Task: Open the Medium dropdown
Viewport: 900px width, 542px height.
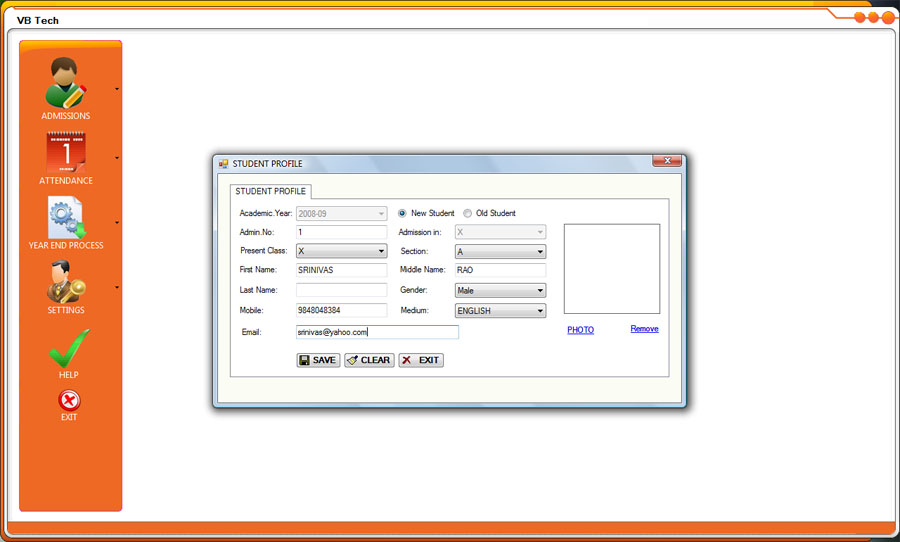Action: pos(500,311)
